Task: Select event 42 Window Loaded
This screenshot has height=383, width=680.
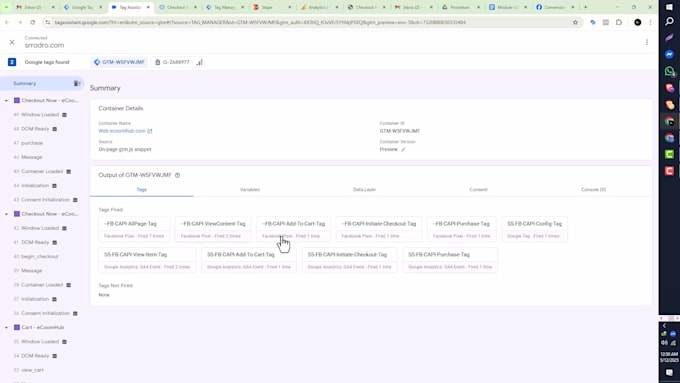Action: pos(40,228)
